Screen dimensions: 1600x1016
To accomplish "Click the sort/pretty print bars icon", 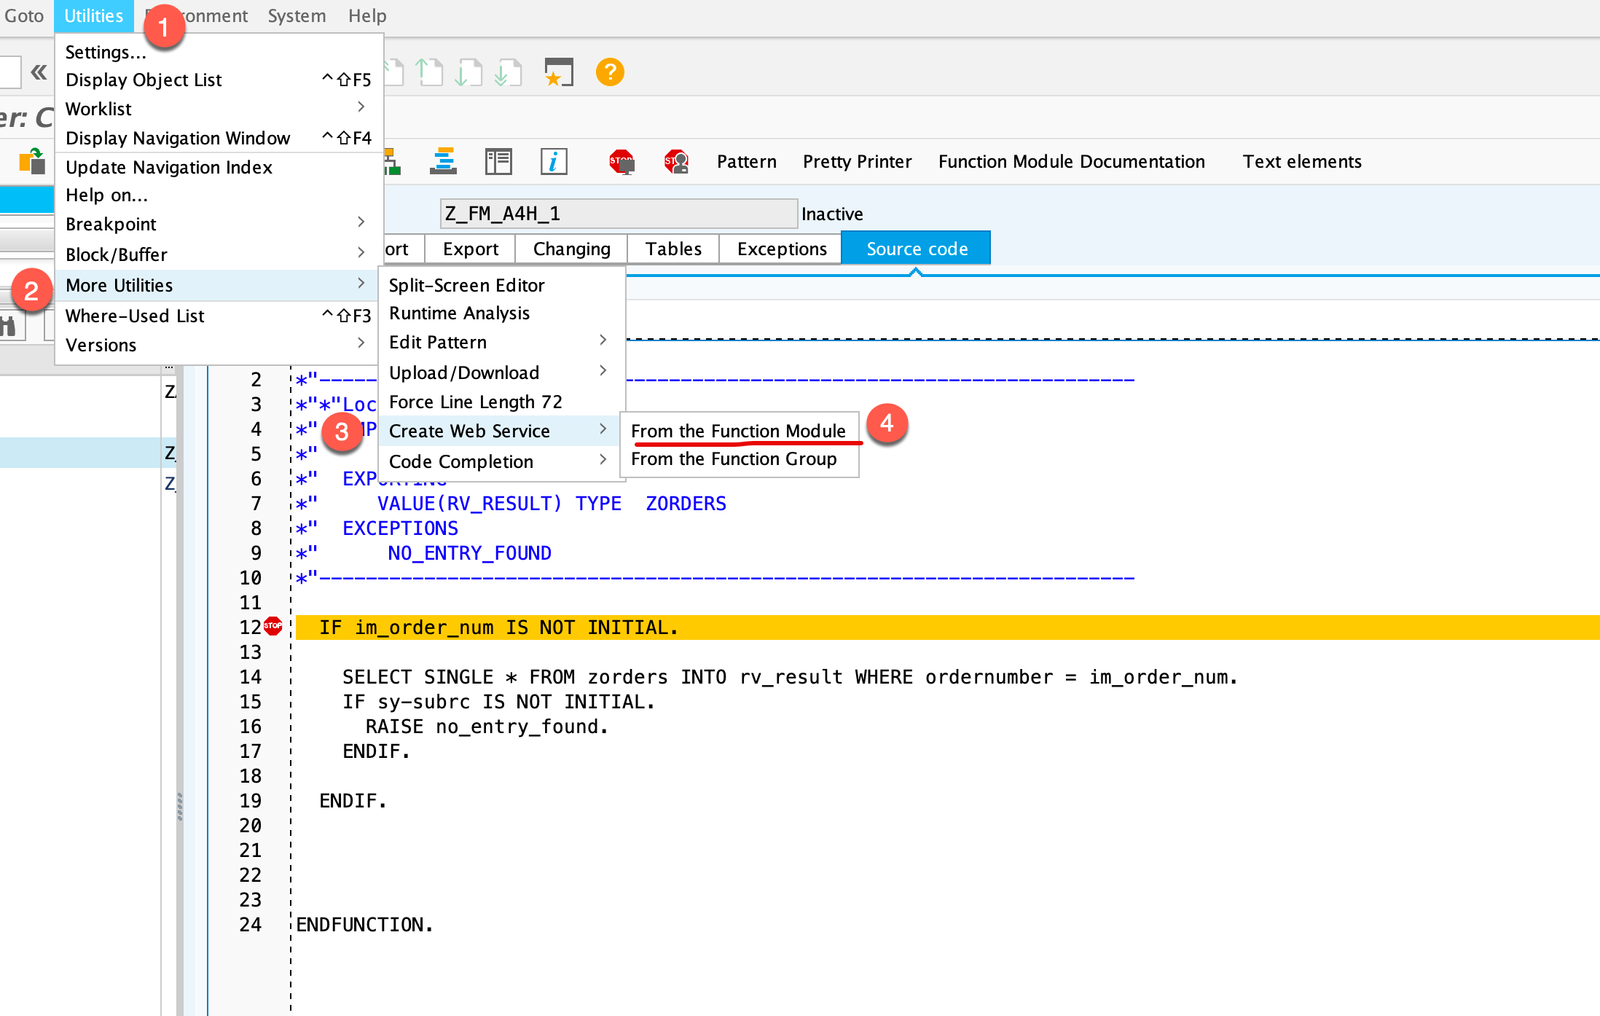I will point(443,161).
